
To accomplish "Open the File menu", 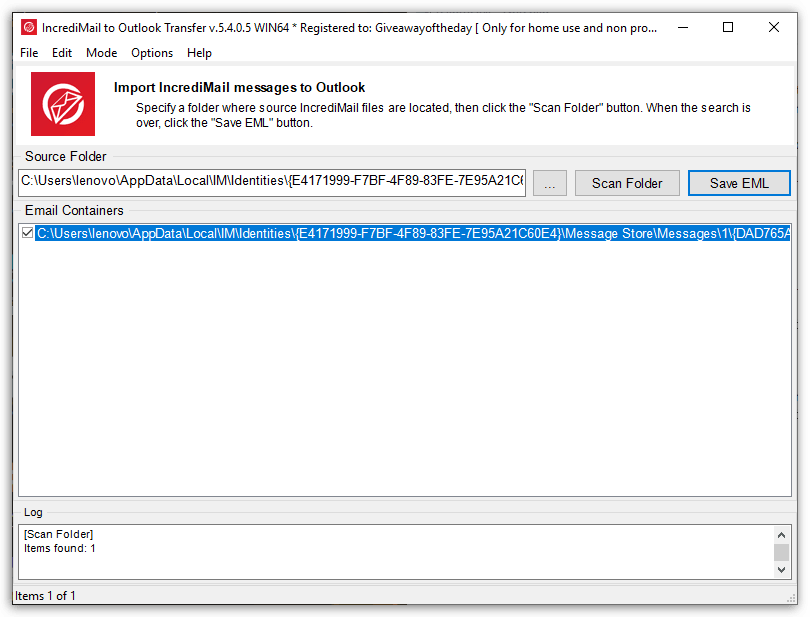I will (28, 53).
